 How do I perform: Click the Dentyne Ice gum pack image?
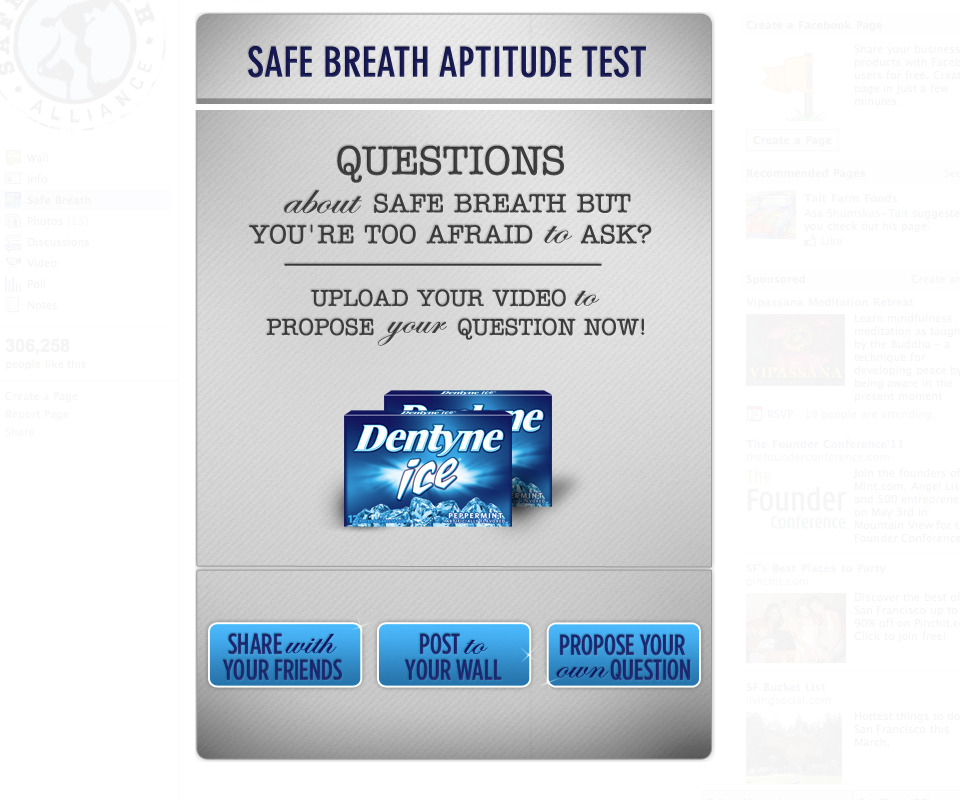click(448, 458)
